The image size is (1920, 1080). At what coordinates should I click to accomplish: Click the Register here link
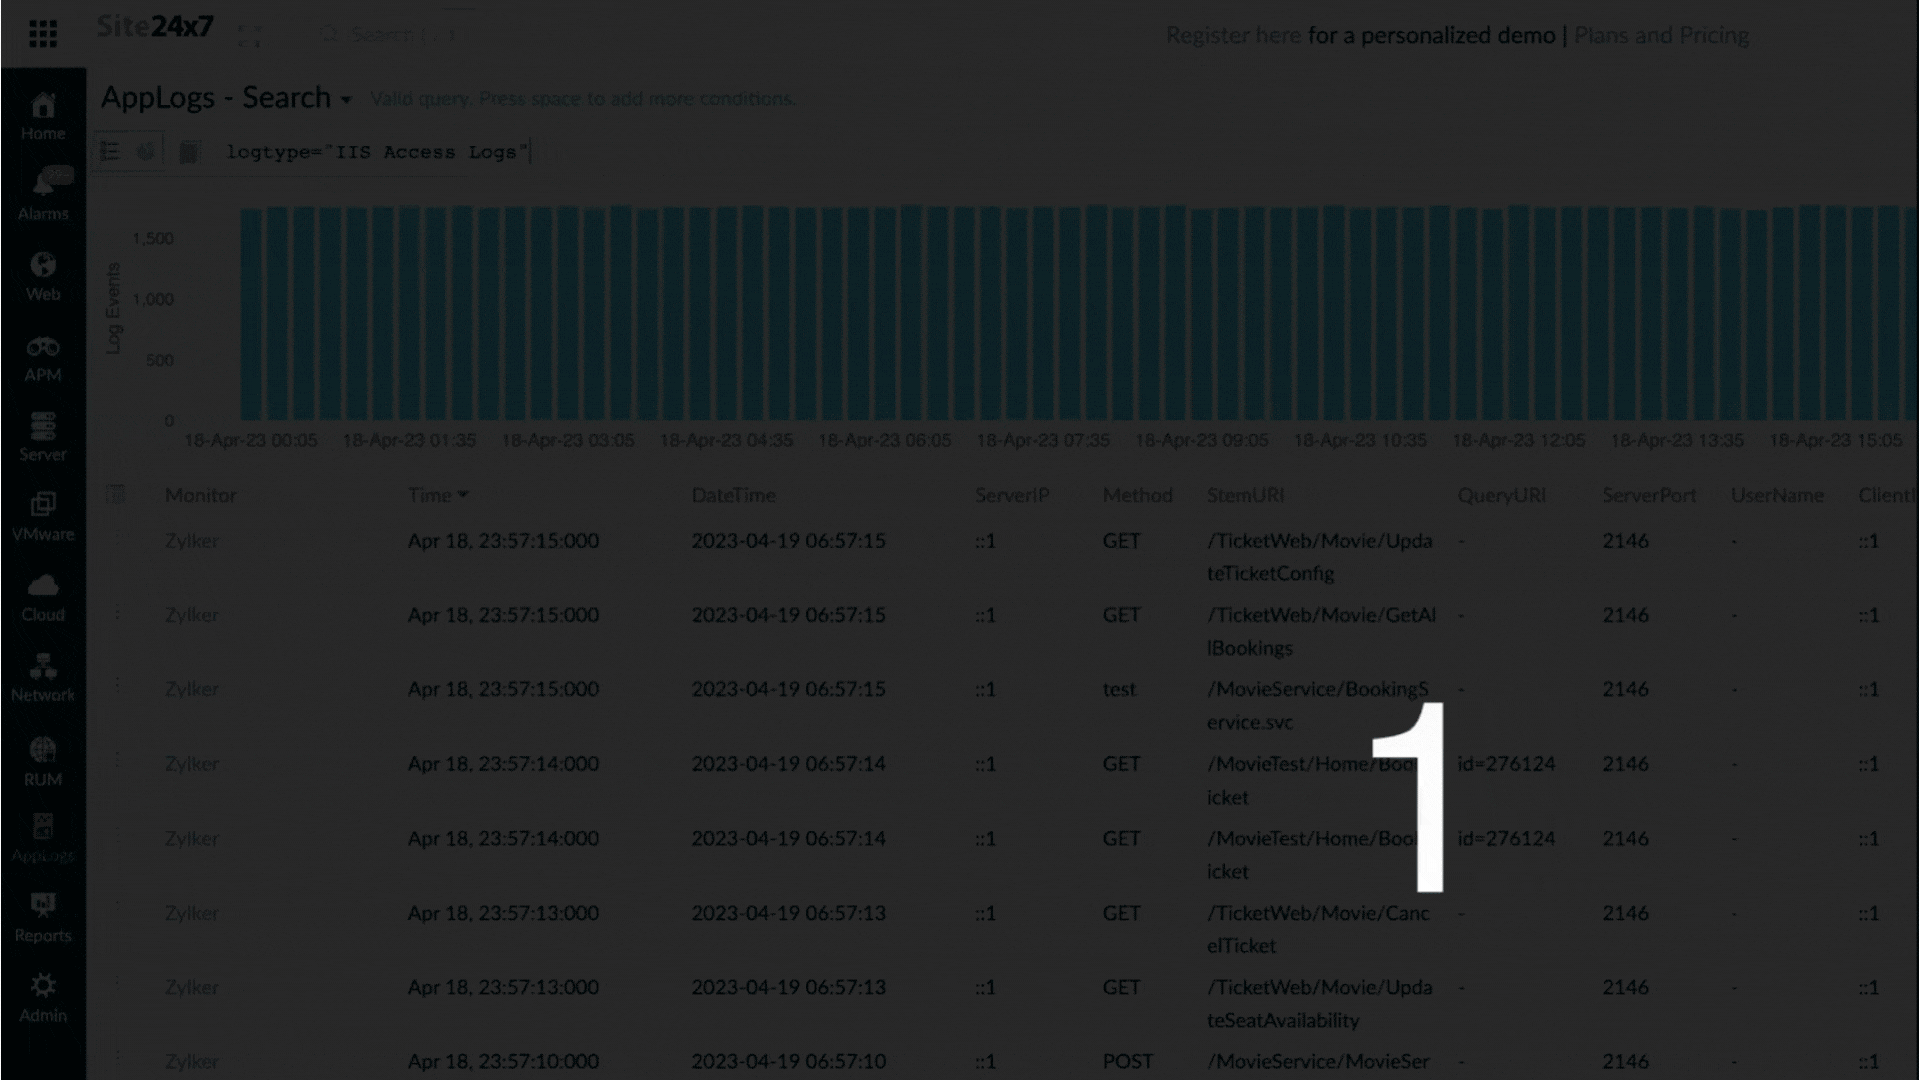click(x=1233, y=35)
